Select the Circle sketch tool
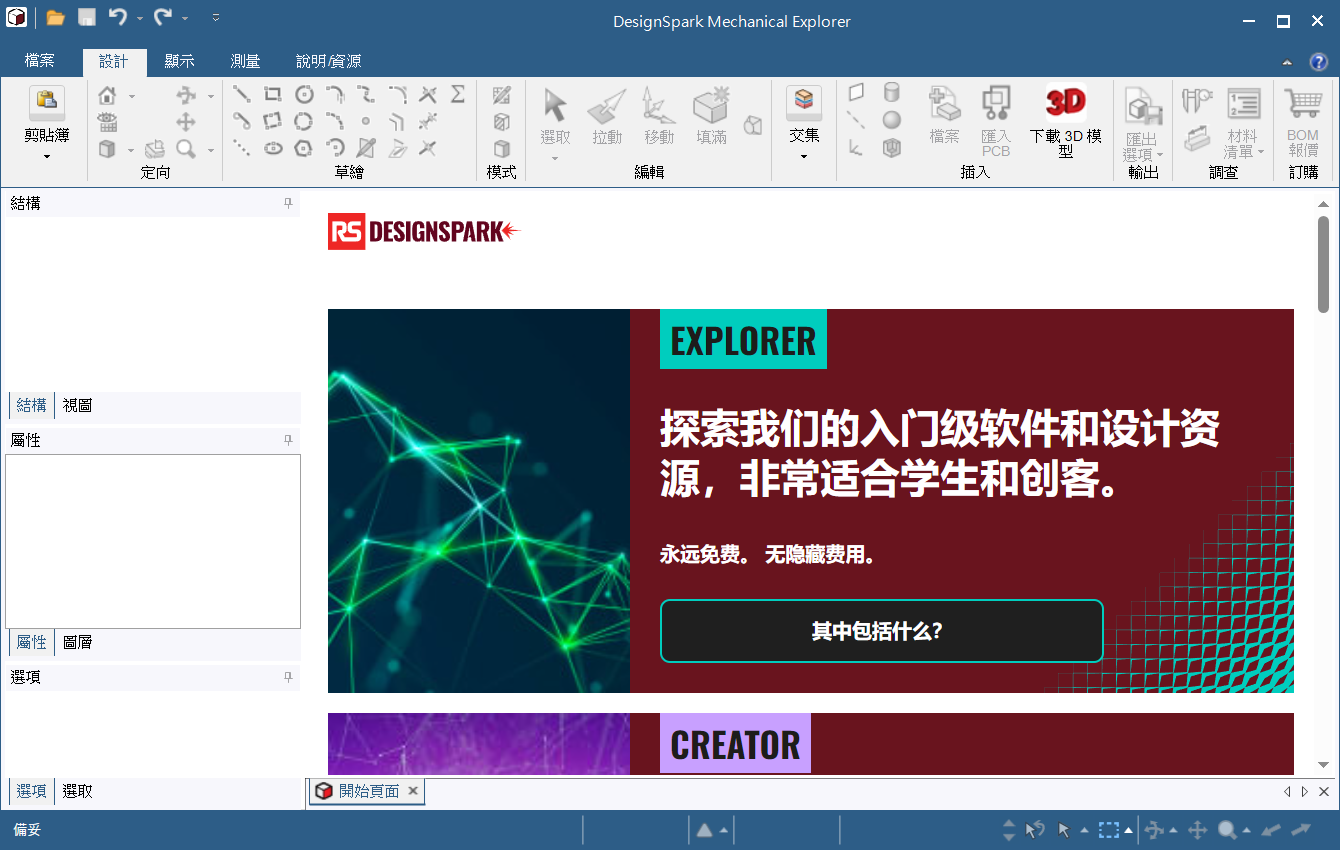The height and width of the screenshot is (850, 1340). coord(304,95)
